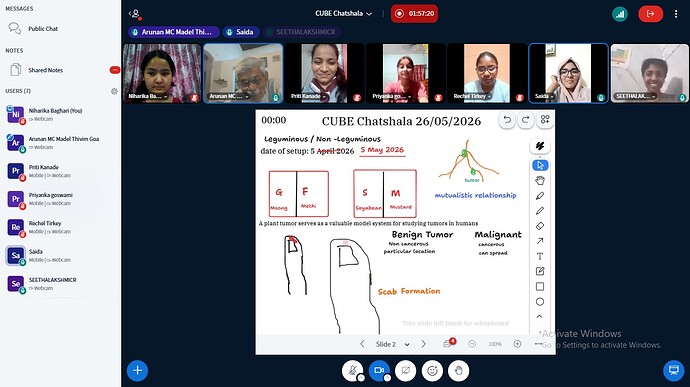690x387 pixels.
Task: Select the arrow shape tool
Action: coord(540,241)
